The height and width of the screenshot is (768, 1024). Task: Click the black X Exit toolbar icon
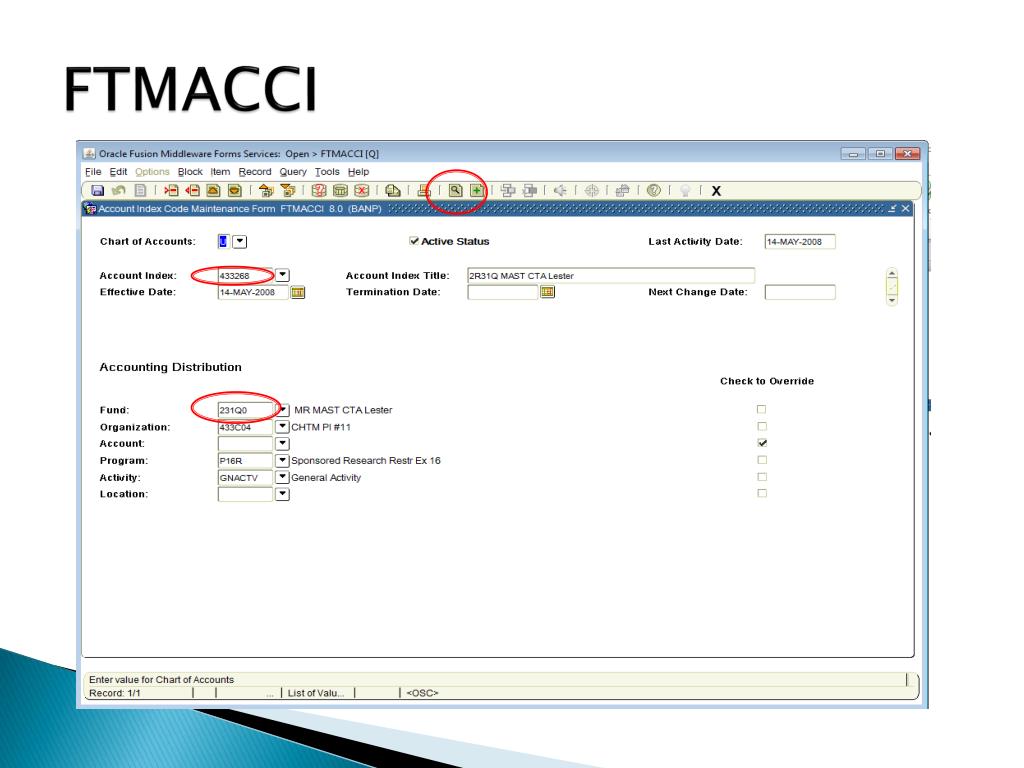pos(716,191)
